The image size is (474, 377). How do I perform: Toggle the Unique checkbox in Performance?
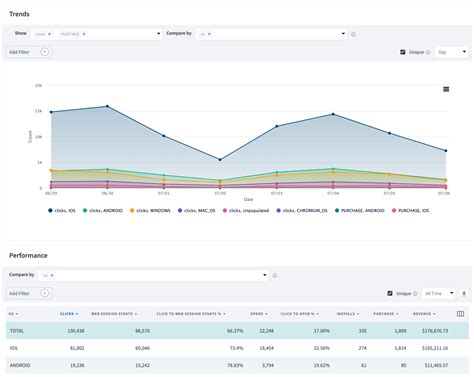point(390,293)
